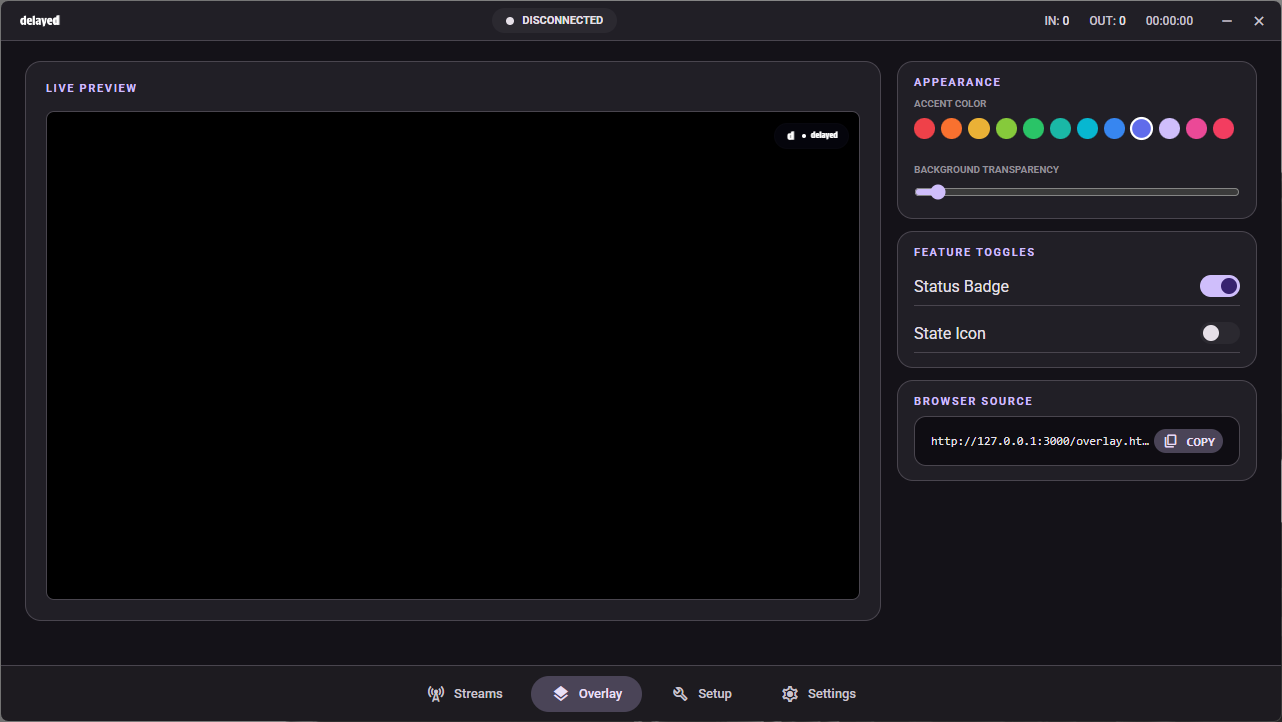The image size is (1282, 722).
Task: Select the lime green accent color
Action: [1006, 128]
